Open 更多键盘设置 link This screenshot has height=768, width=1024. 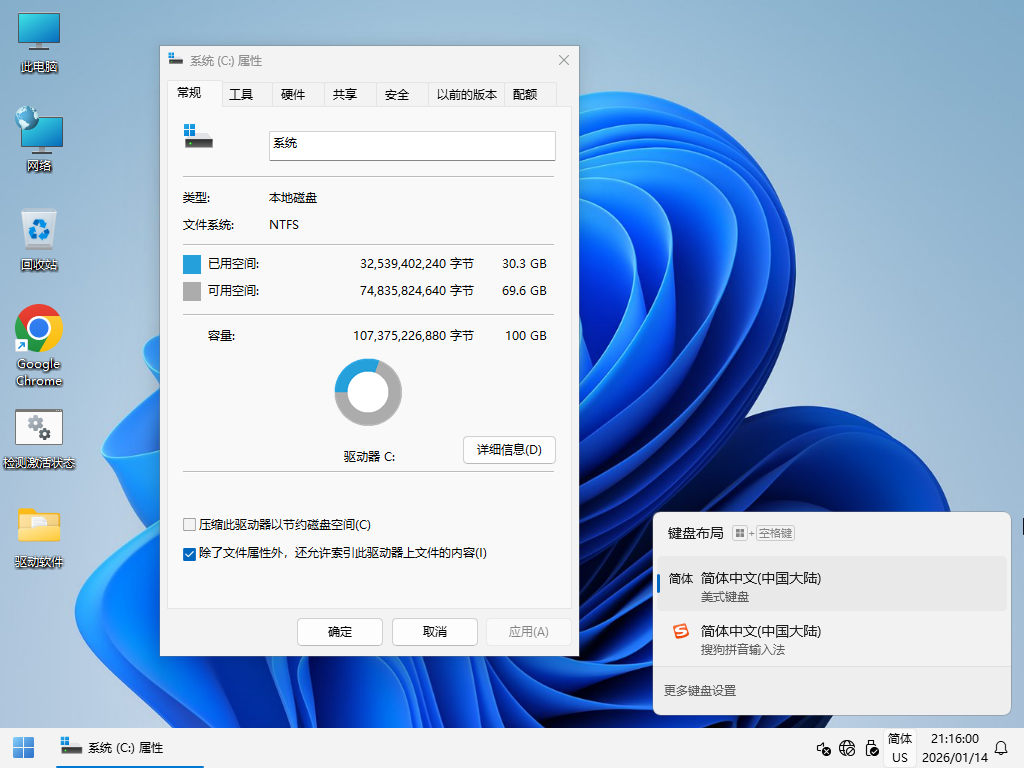[700, 690]
